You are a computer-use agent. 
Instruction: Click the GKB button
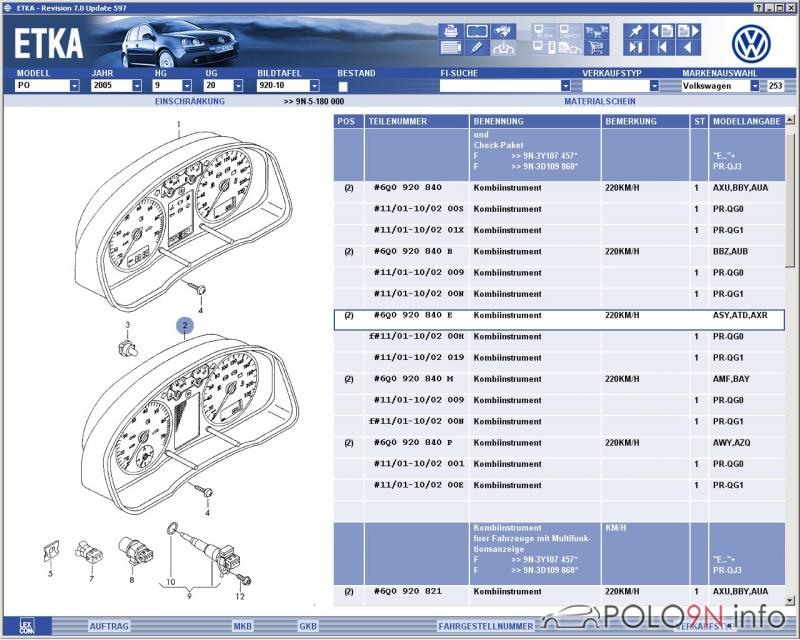[308, 626]
